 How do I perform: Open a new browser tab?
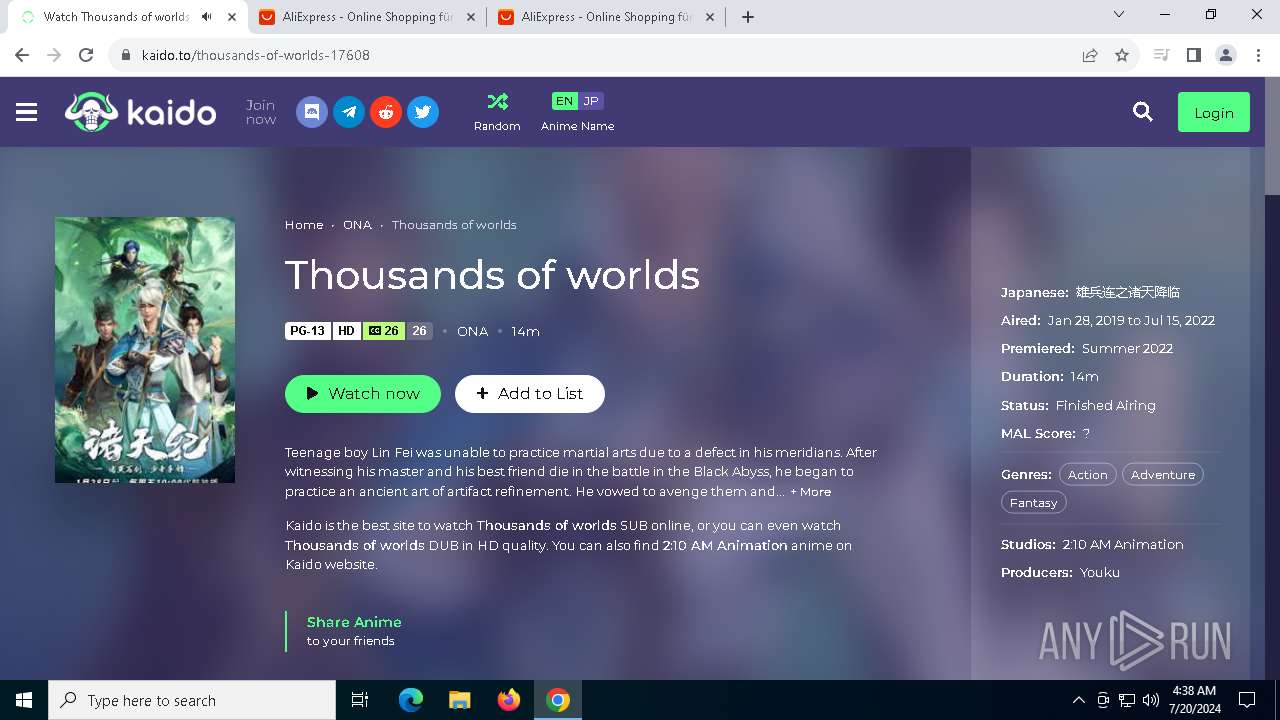point(748,17)
